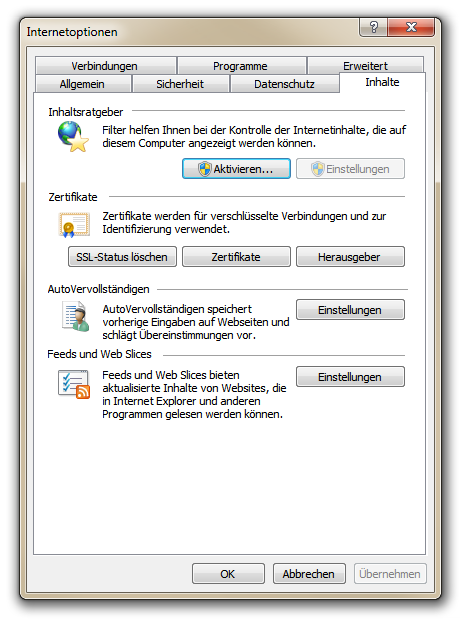Click the globe and star Inhaltsratgeber icon

73,137
